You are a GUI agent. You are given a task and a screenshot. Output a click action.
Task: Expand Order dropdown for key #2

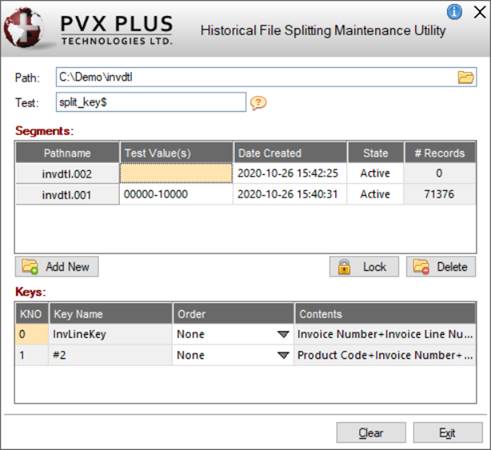pos(283,355)
